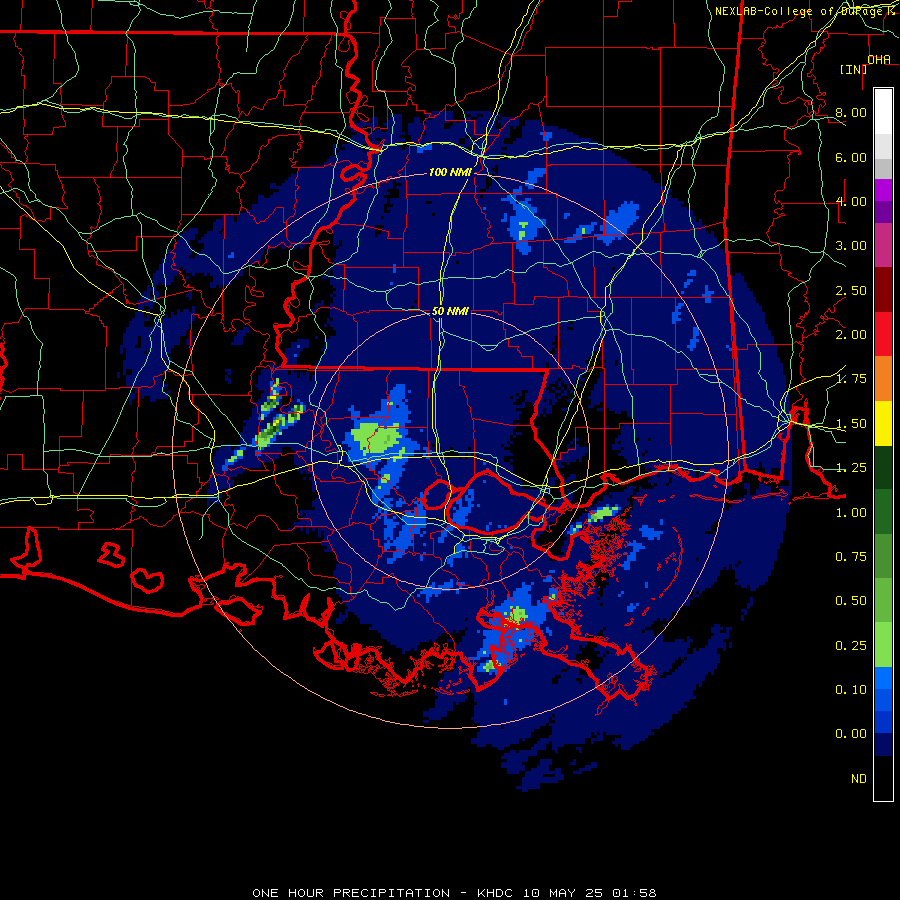900x900 pixels.
Task: Pick the bright red swatch above 2.00
Action: [883, 334]
